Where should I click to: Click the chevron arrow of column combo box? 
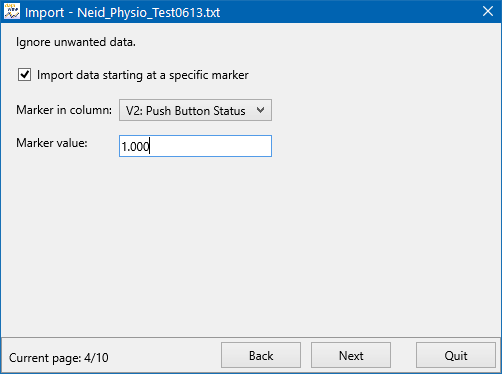click(261, 110)
